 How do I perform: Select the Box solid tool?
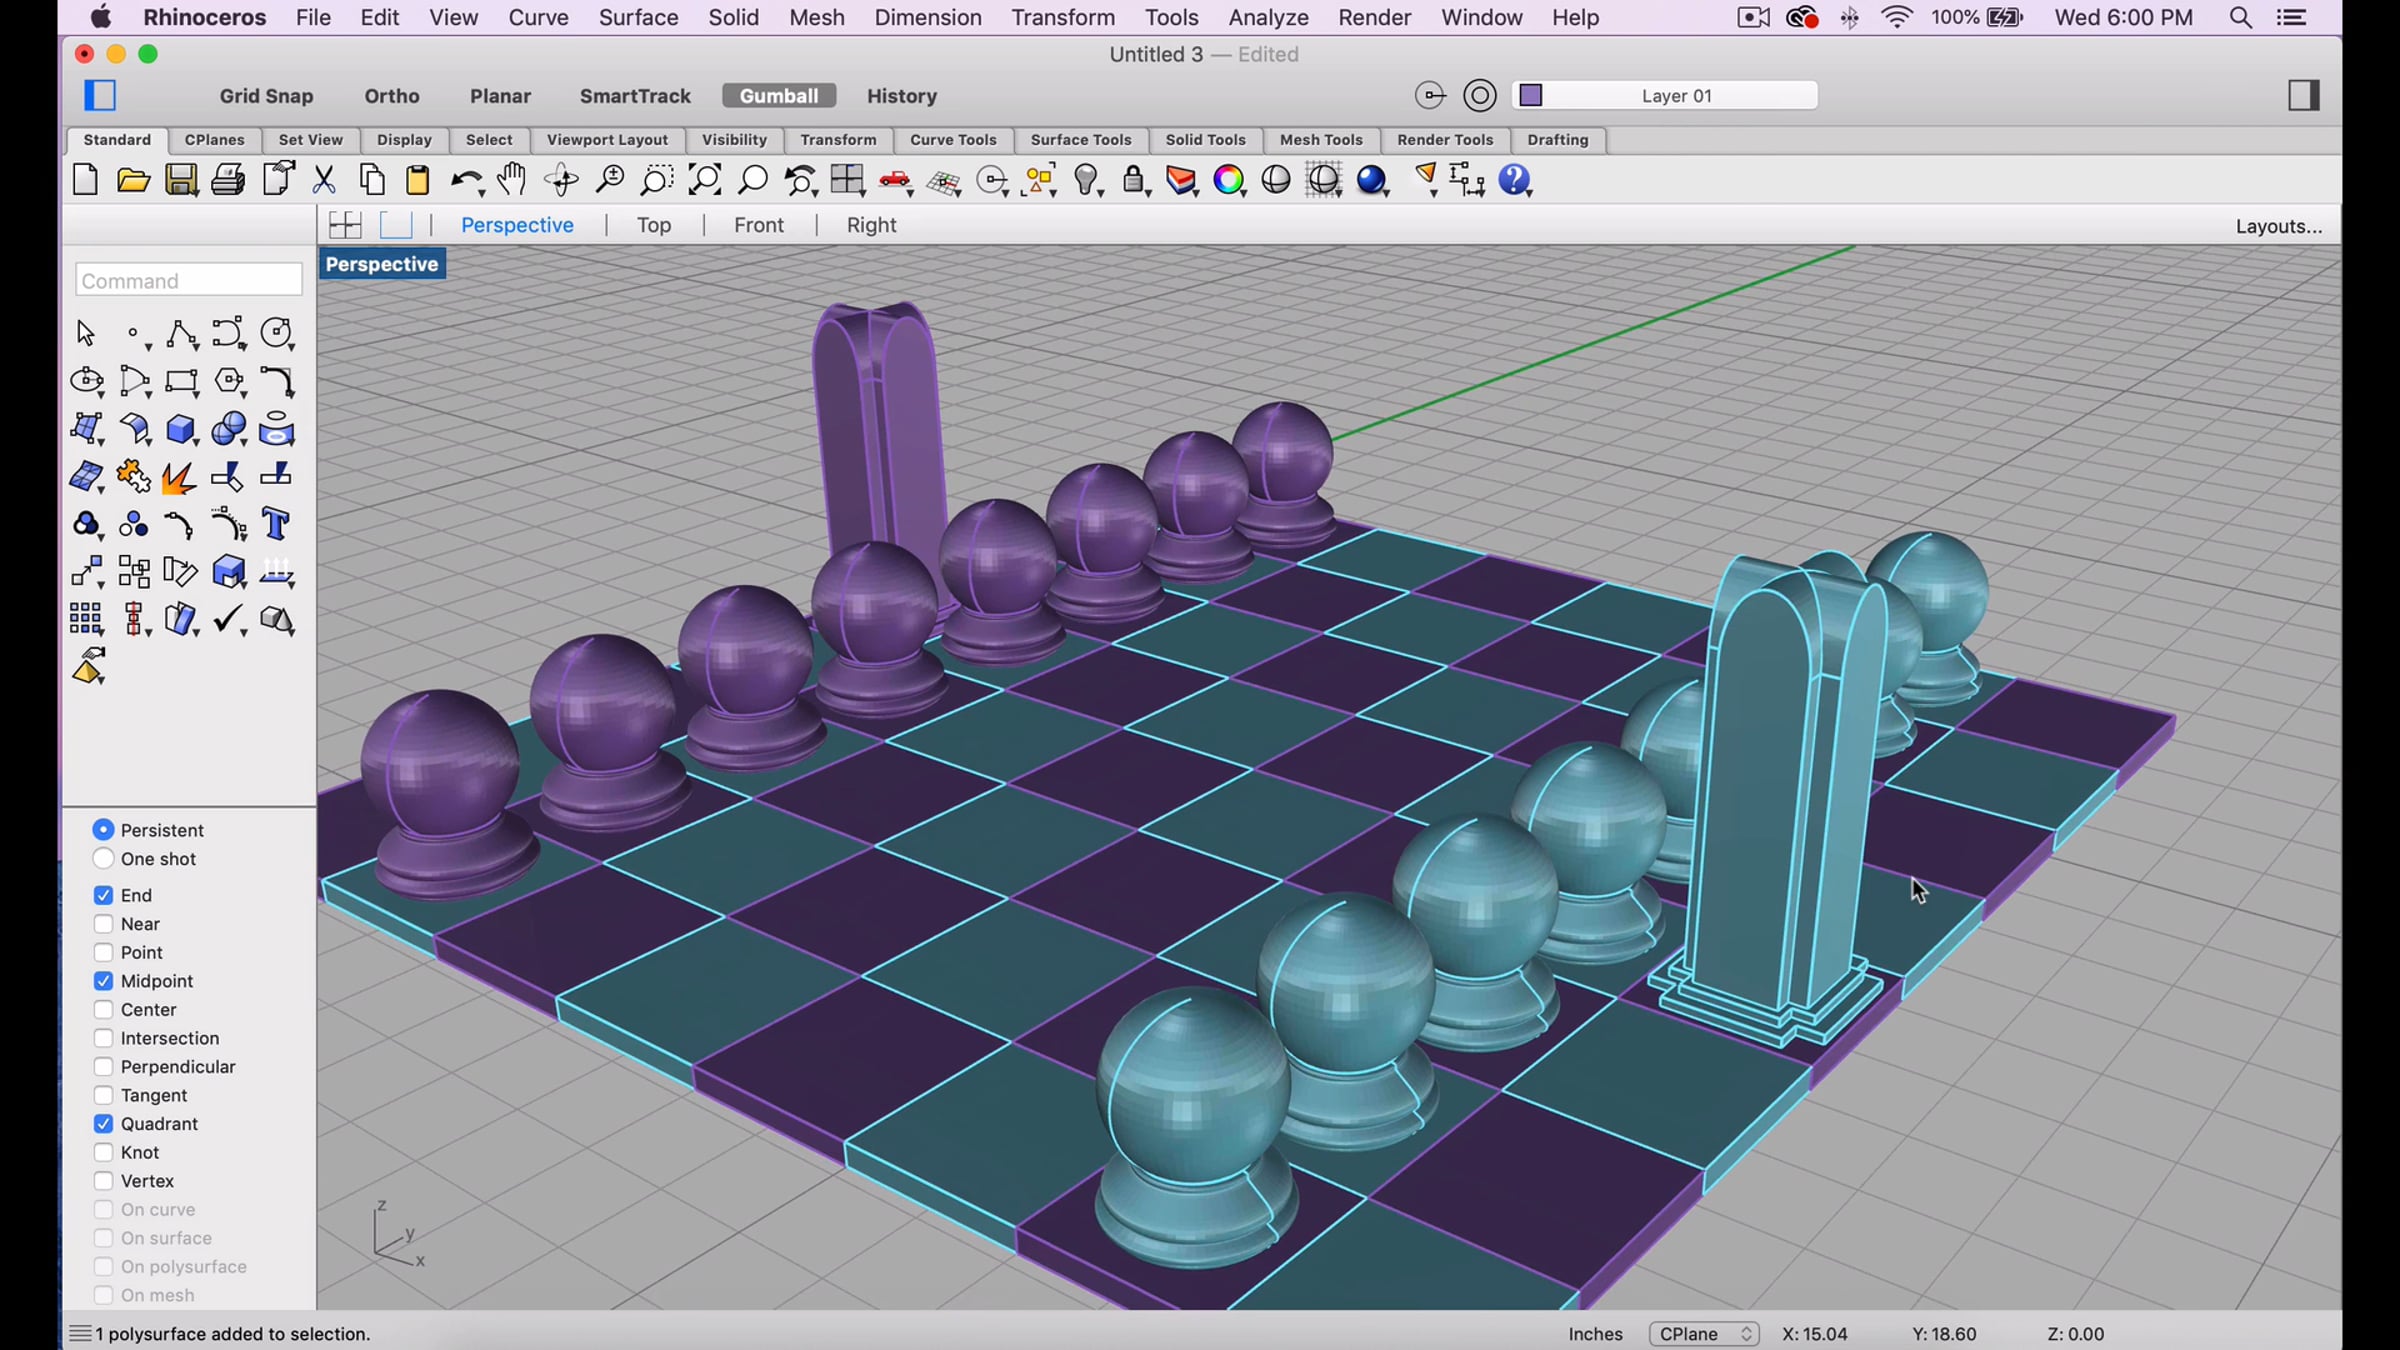(181, 429)
